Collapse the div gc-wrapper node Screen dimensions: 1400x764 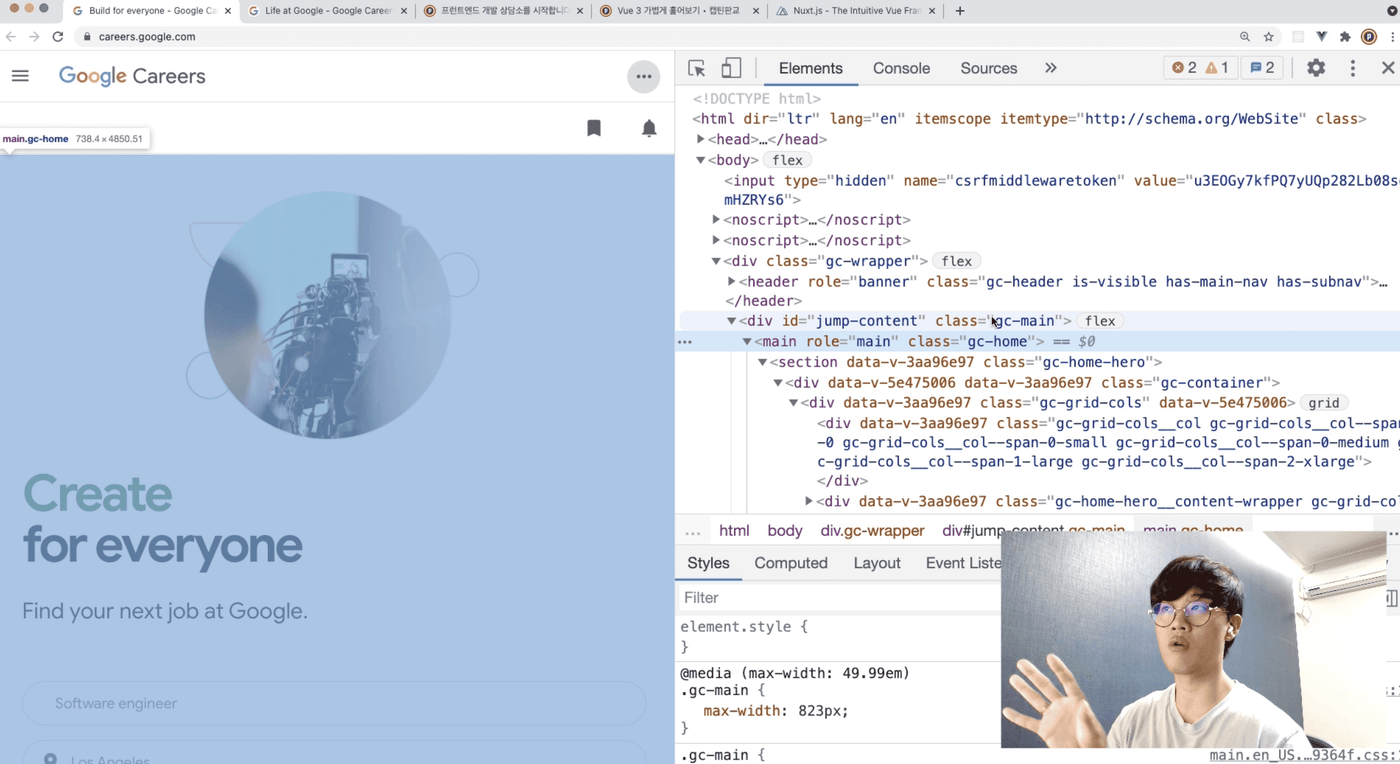coord(716,261)
